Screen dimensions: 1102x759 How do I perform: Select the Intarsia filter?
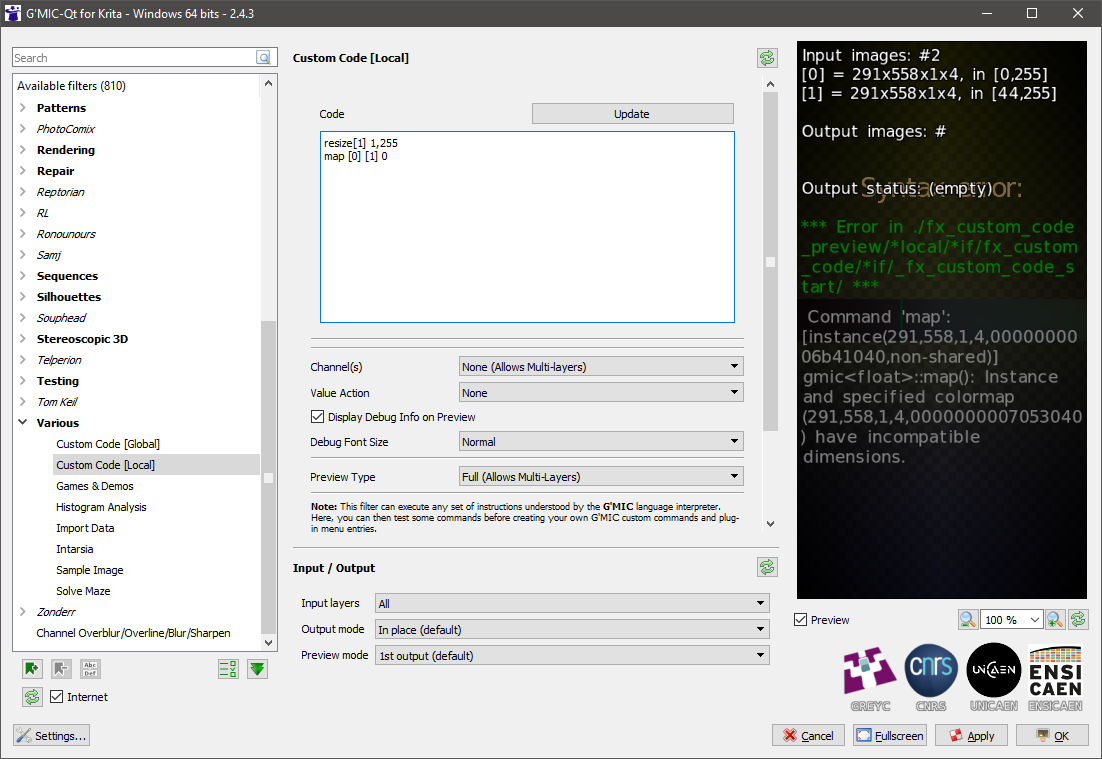coord(74,549)
